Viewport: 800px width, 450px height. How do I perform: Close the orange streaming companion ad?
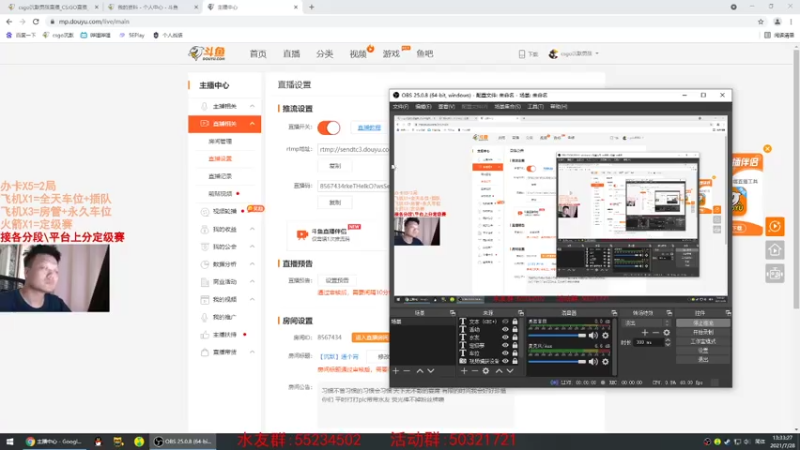pos(767,149)
